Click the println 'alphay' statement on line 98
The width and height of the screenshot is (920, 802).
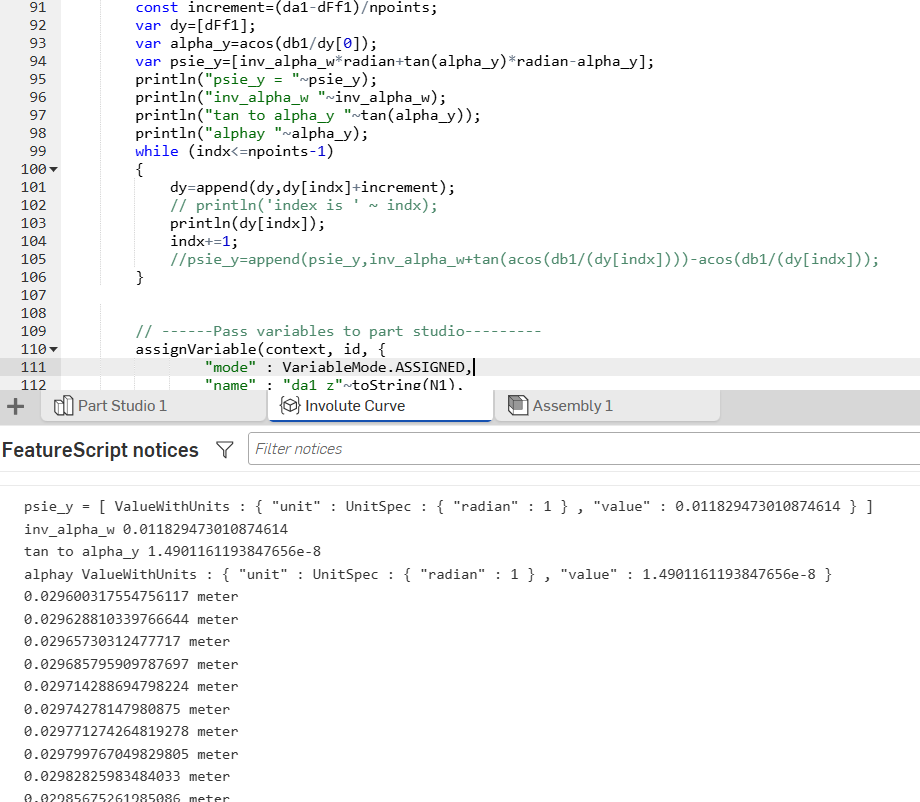(x=252, y=134)
